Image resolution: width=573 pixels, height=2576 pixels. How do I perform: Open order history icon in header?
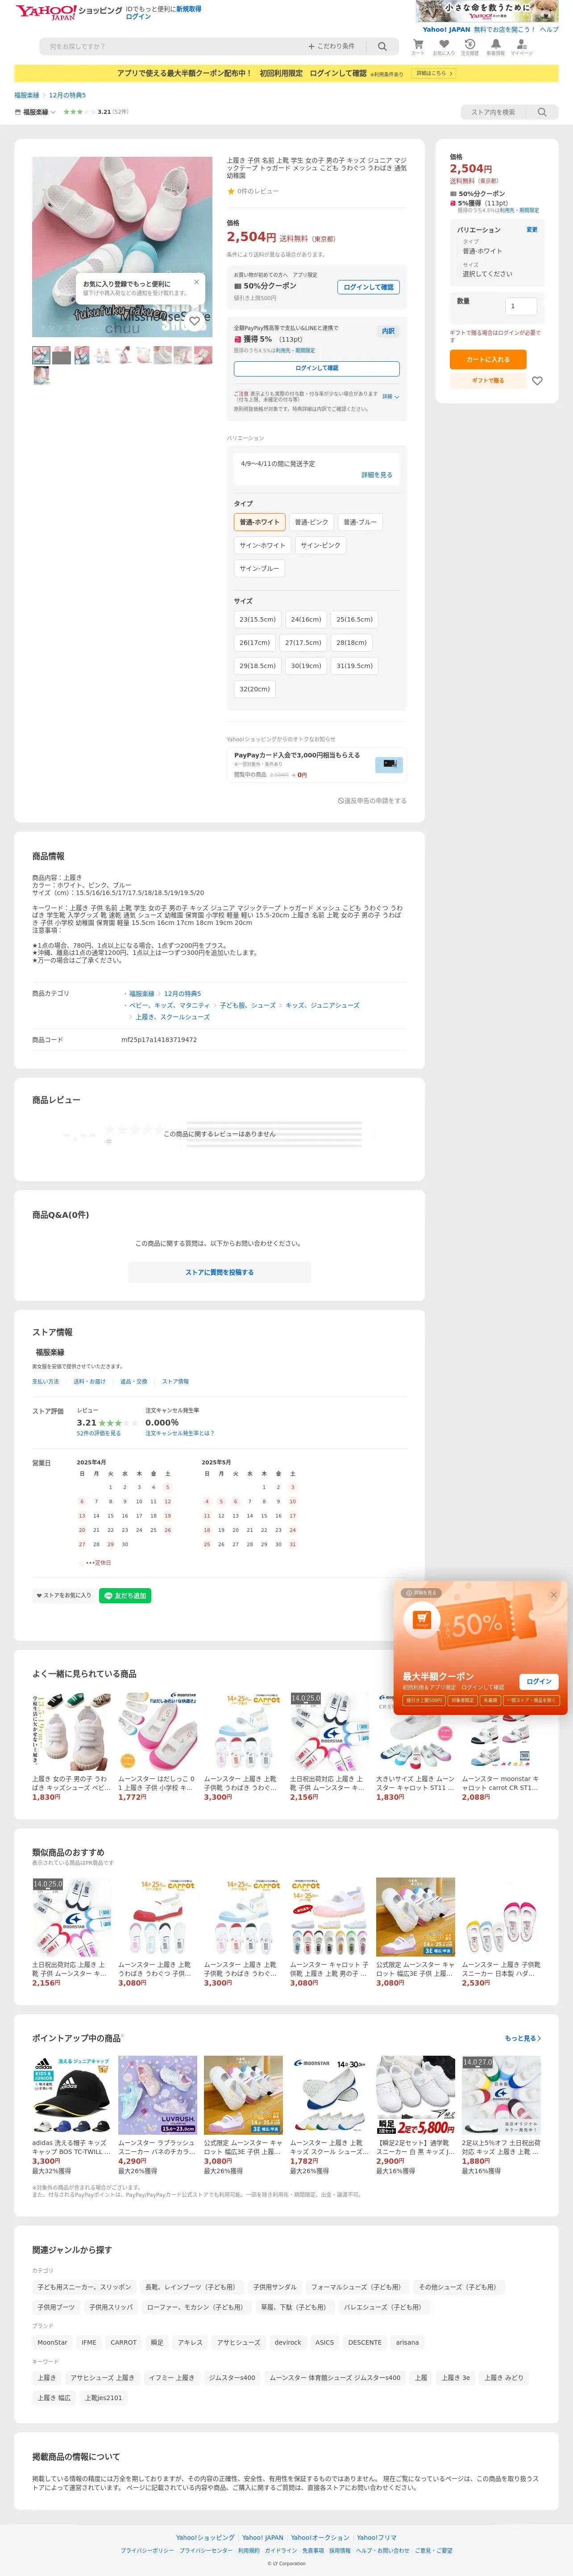click(469, 46)
